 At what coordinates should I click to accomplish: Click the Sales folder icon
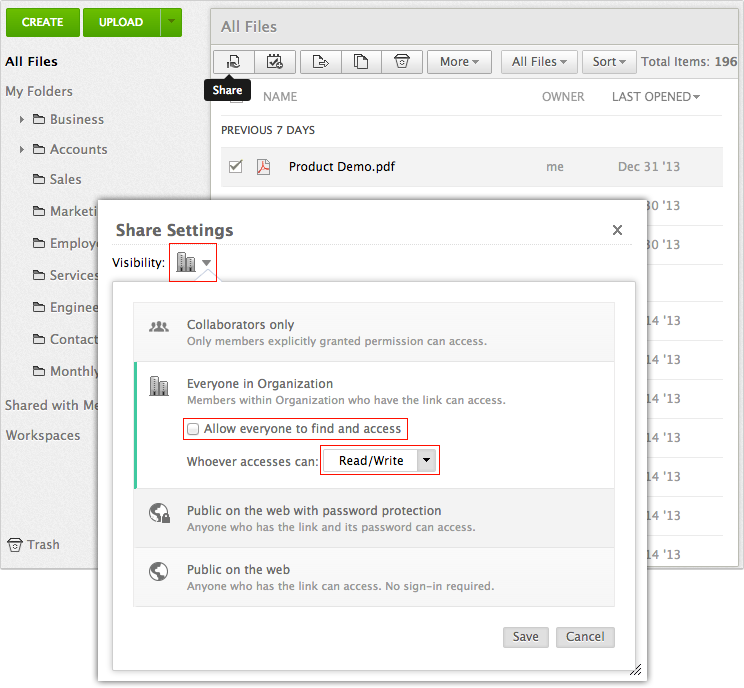click(x=39, y=179)
